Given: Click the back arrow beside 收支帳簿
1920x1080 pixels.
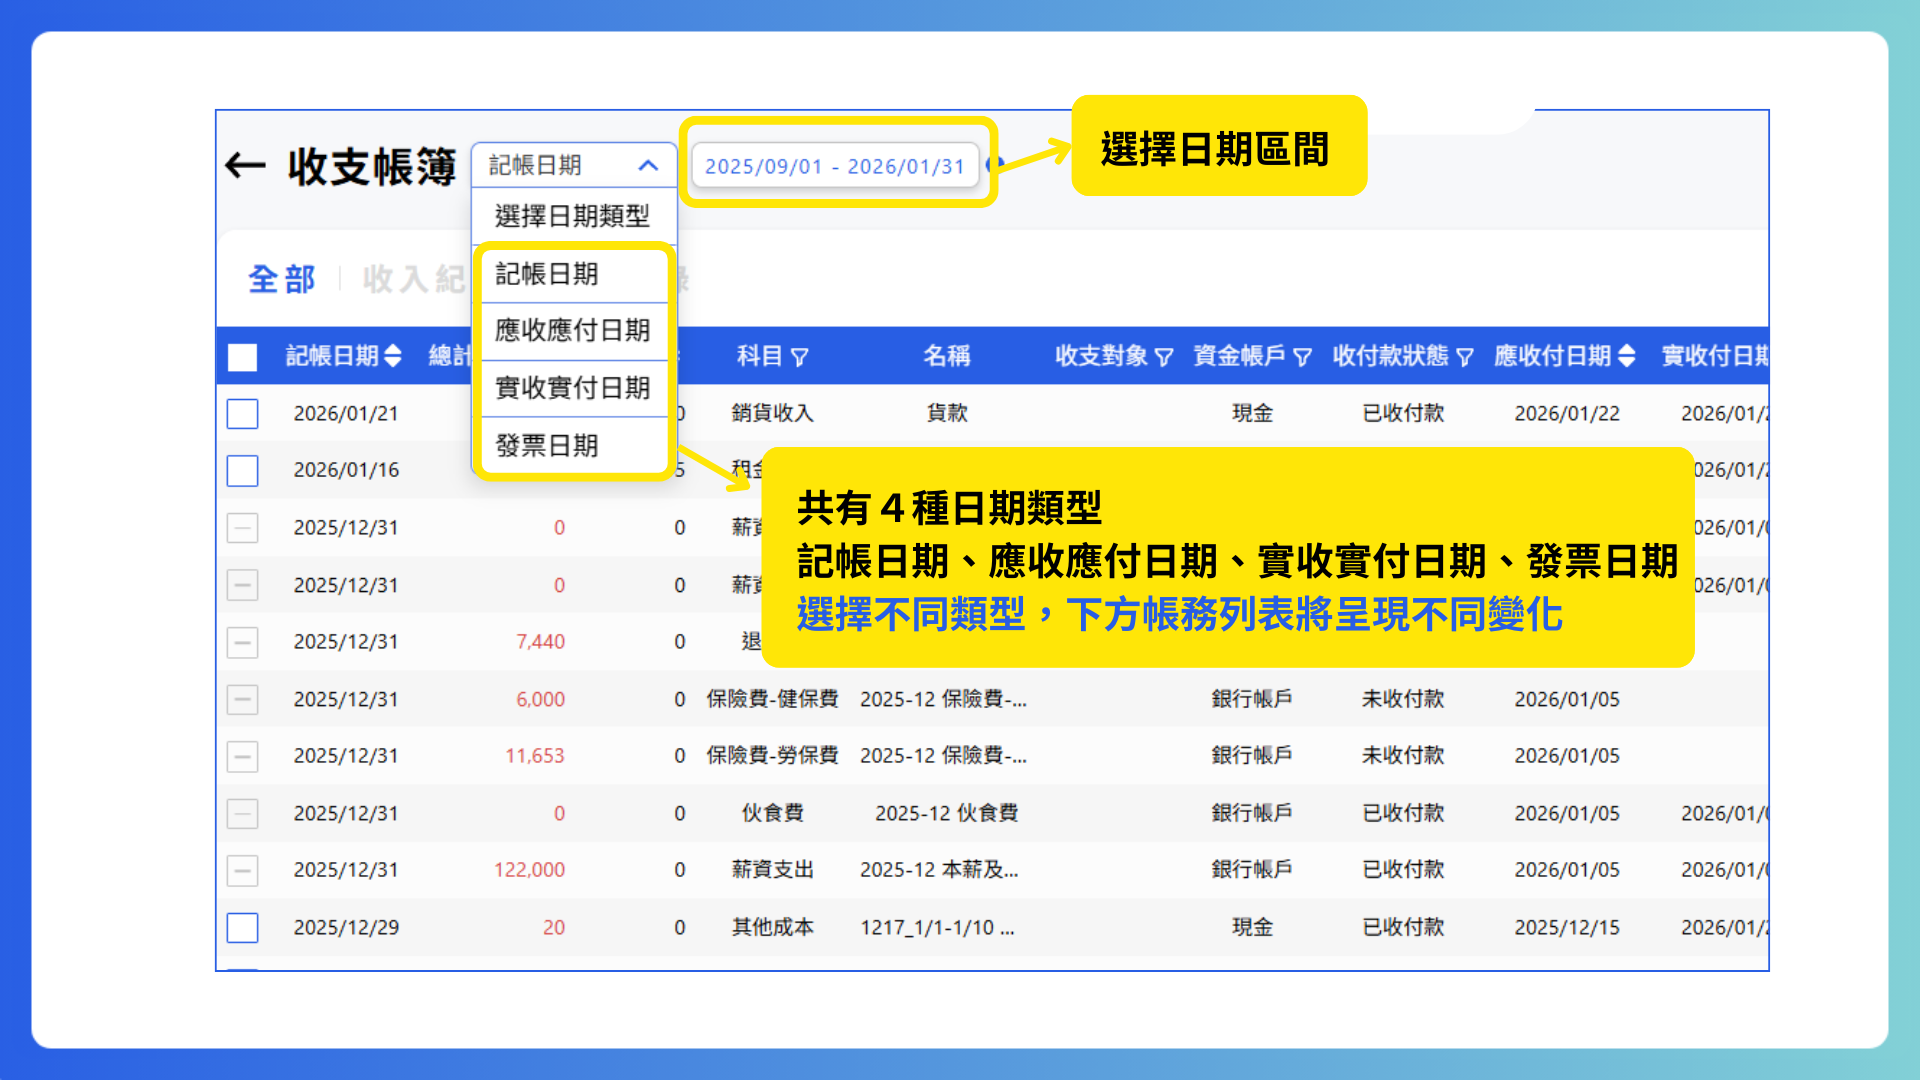Looking at the screenshot, I should pyautogui.click(x=243, y=167).
